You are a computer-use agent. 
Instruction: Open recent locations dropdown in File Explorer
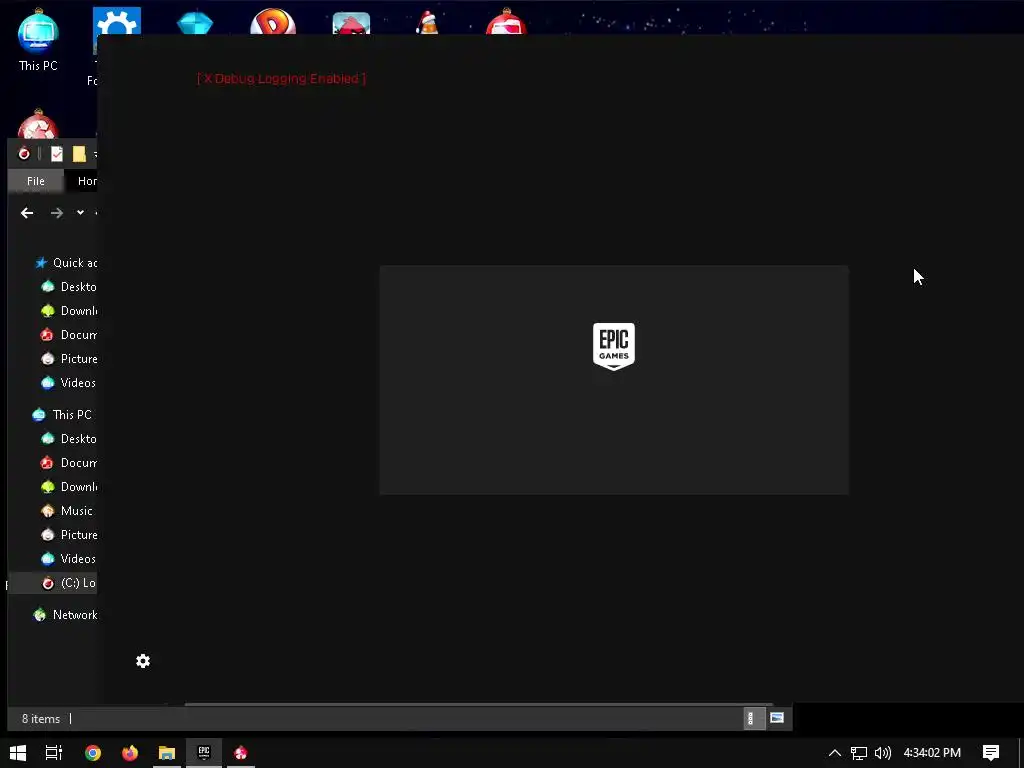click(x=80, y=212)
